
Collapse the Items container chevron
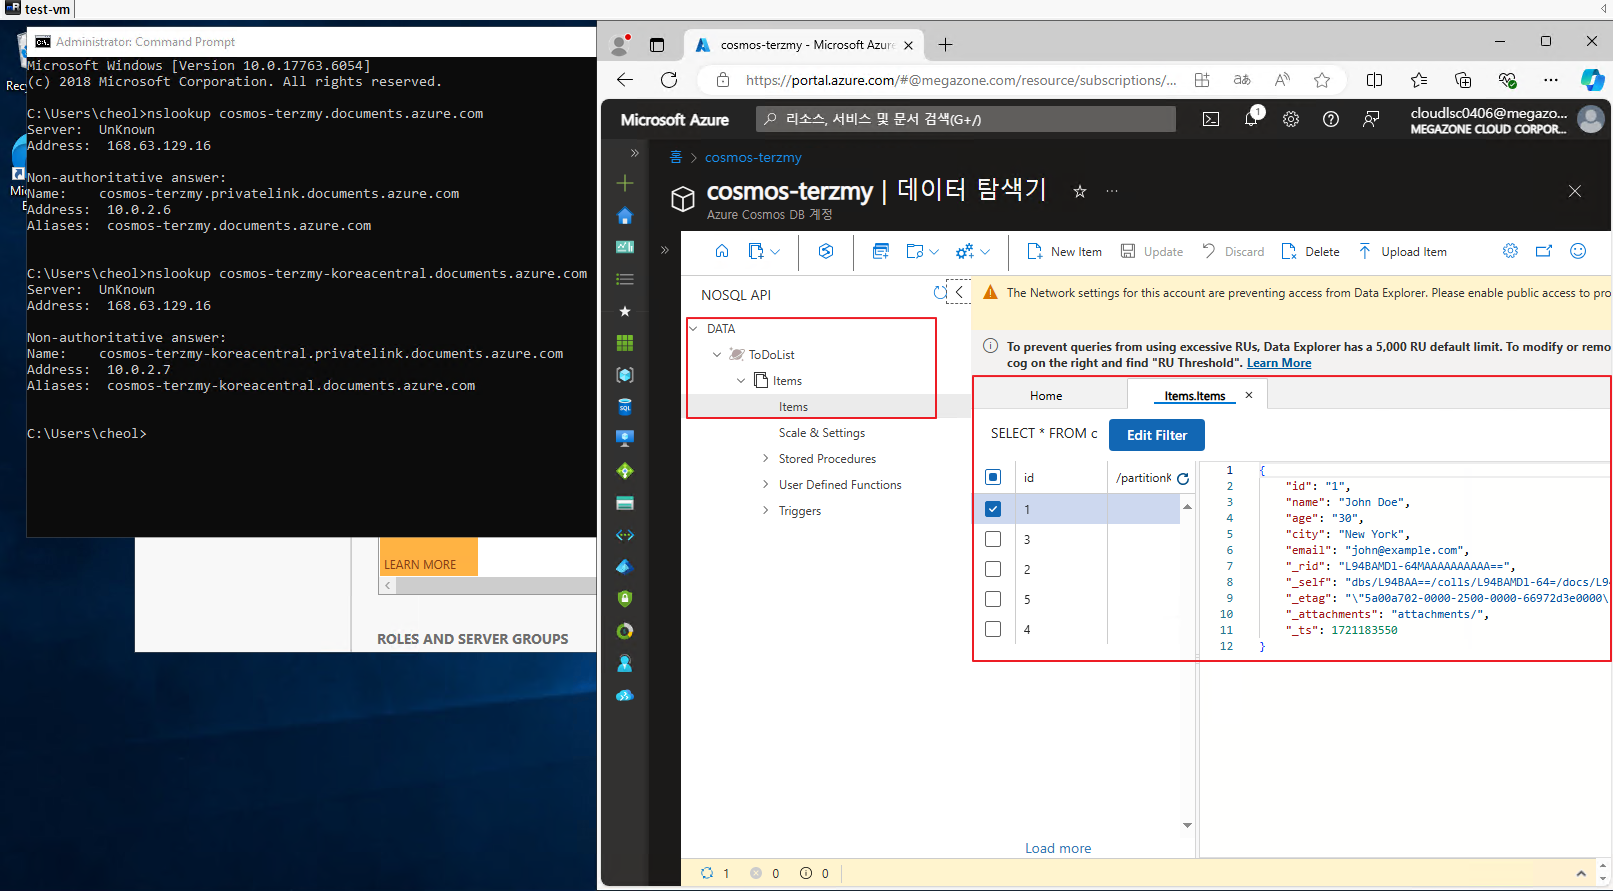(741, 380)
